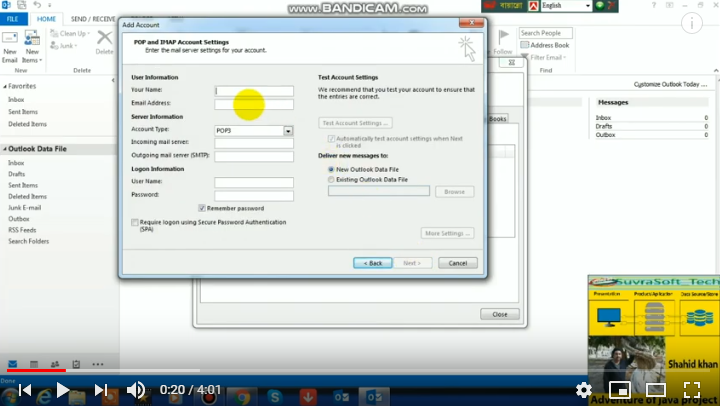
Task: Skip to next video track
Action: [100, 390]
